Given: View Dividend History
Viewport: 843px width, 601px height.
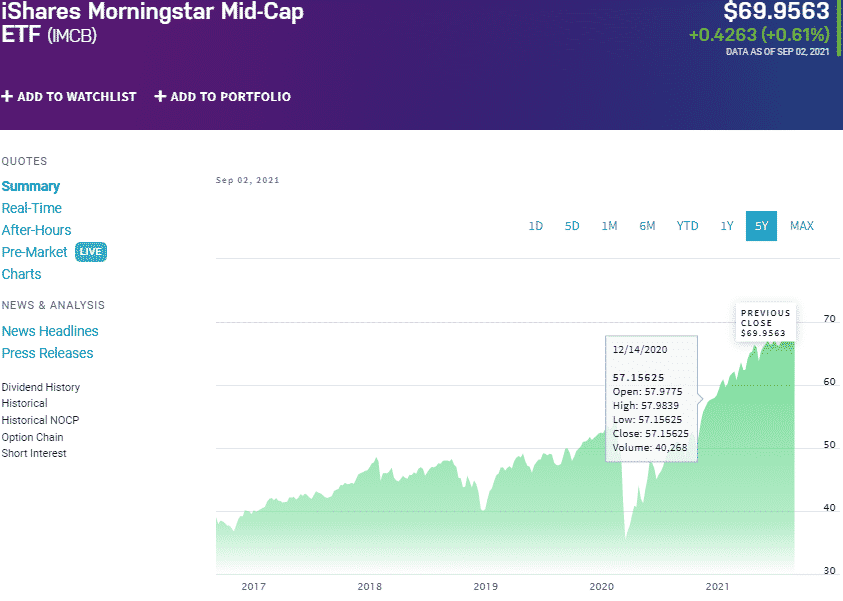Looking at the screenshot, I should click(40, 387).
